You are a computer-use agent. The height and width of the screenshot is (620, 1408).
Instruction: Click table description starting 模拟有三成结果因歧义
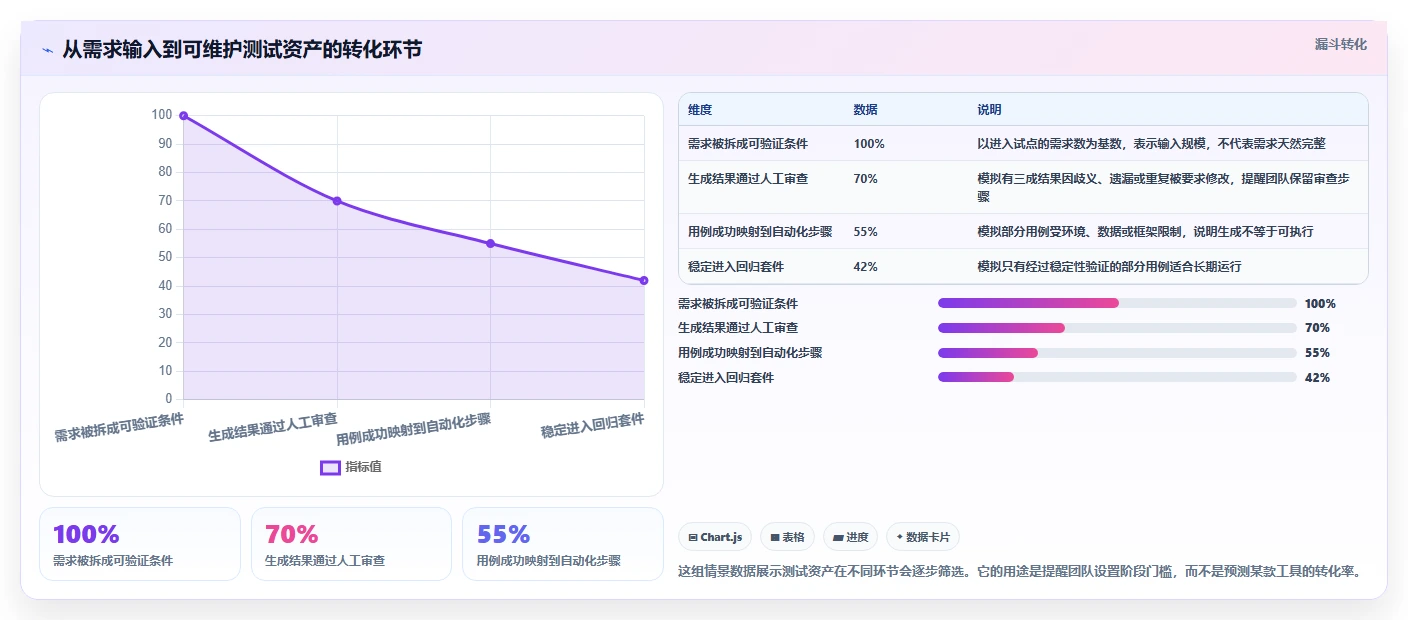[x=1165, y=187]
